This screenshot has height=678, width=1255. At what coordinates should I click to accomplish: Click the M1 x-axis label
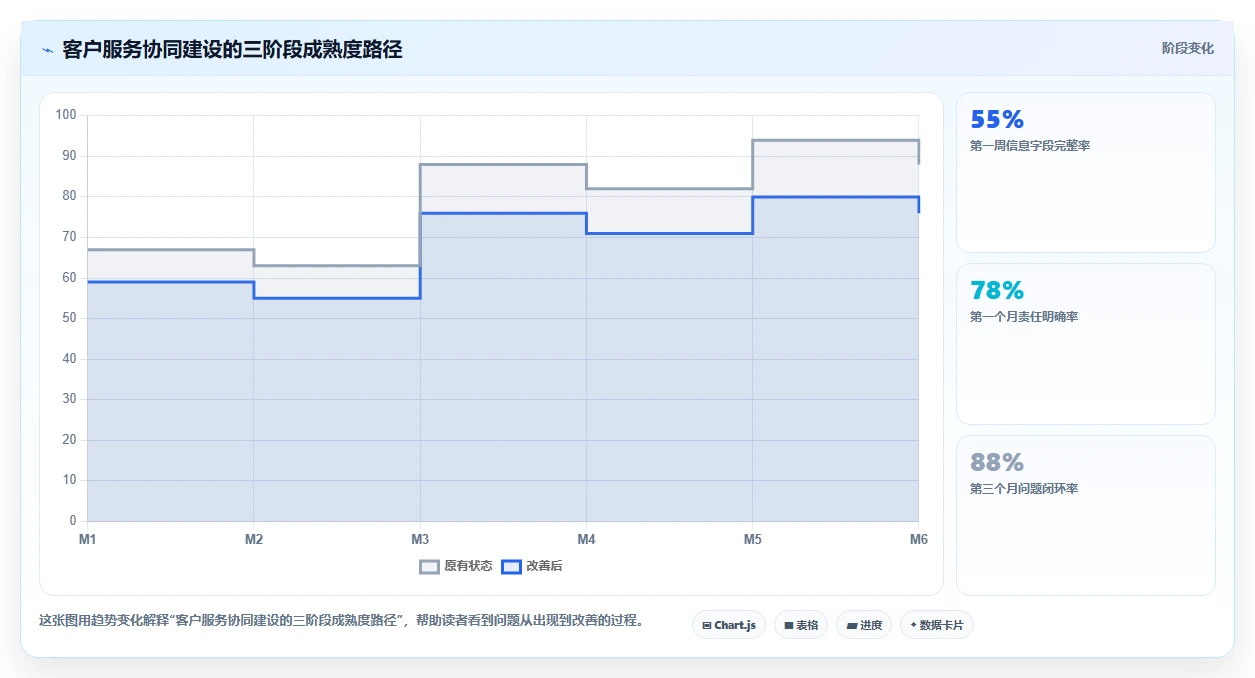87,540
